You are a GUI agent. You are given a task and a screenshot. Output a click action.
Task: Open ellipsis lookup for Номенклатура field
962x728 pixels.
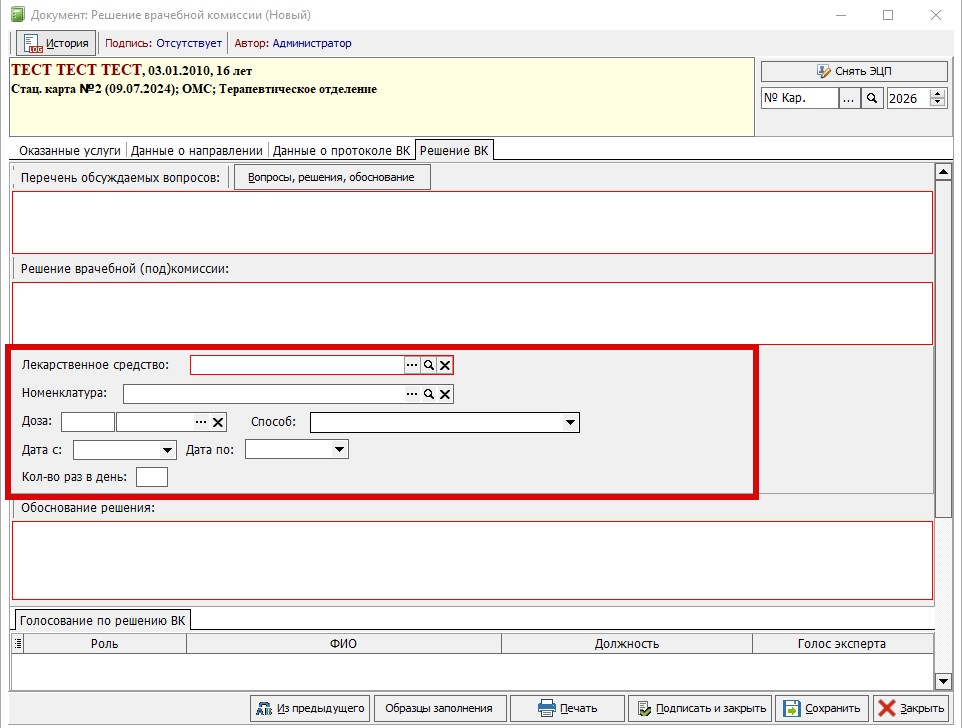click(x=411, y=395)
